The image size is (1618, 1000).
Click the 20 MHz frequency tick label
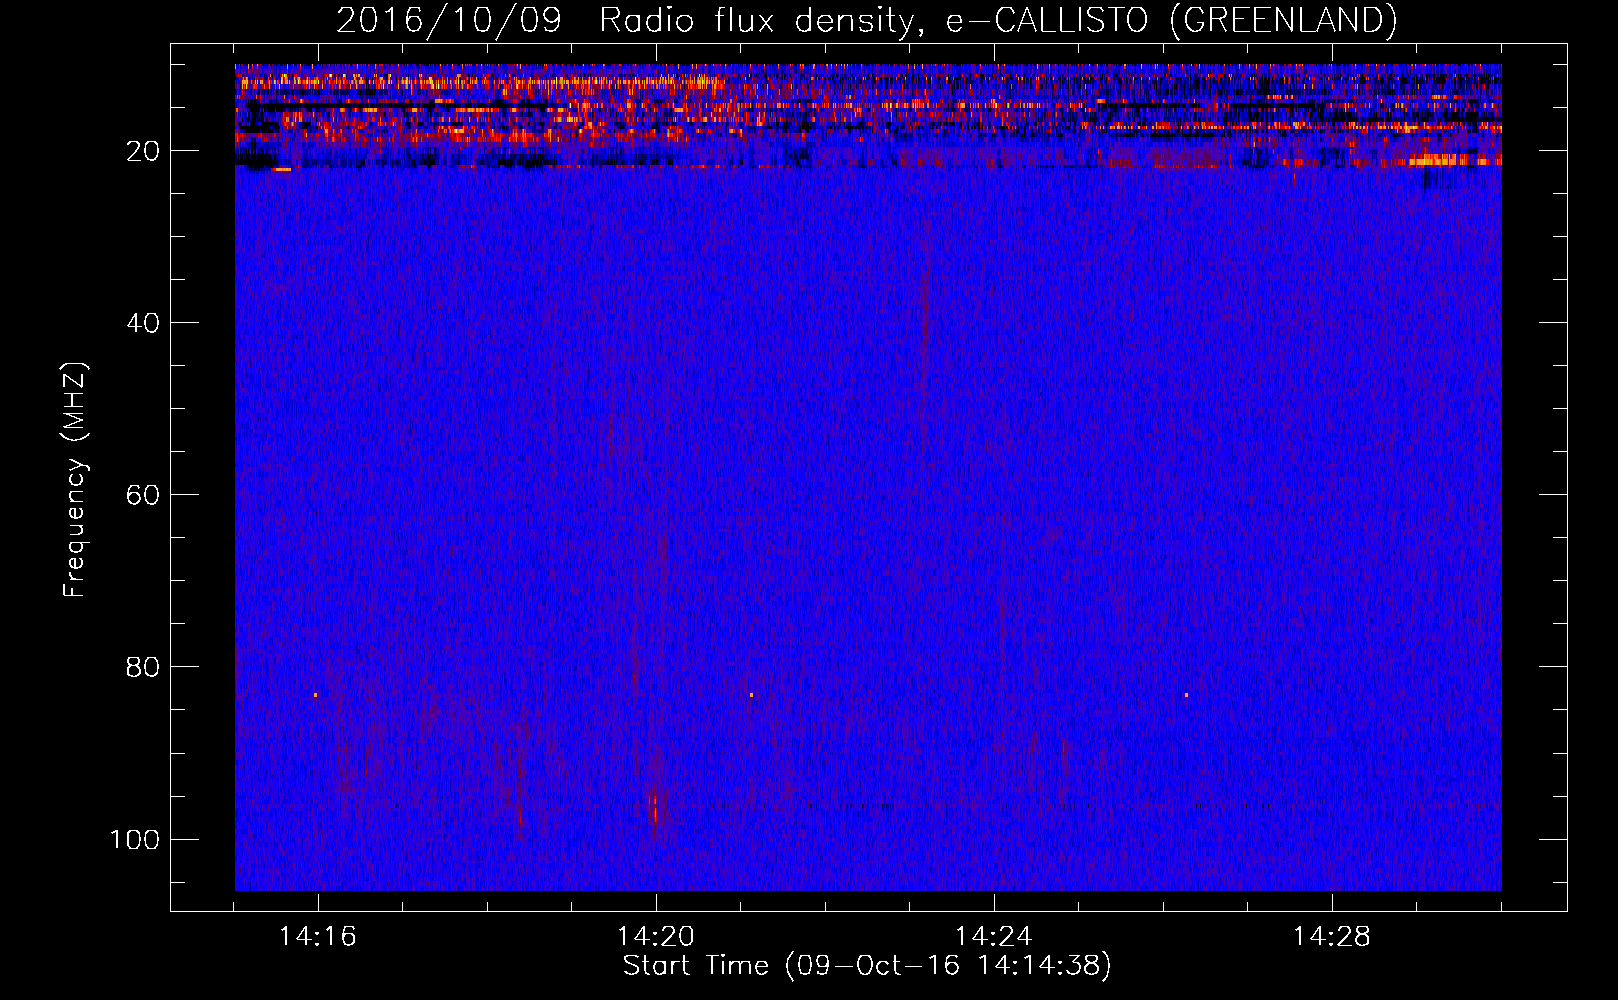[143, 151]
